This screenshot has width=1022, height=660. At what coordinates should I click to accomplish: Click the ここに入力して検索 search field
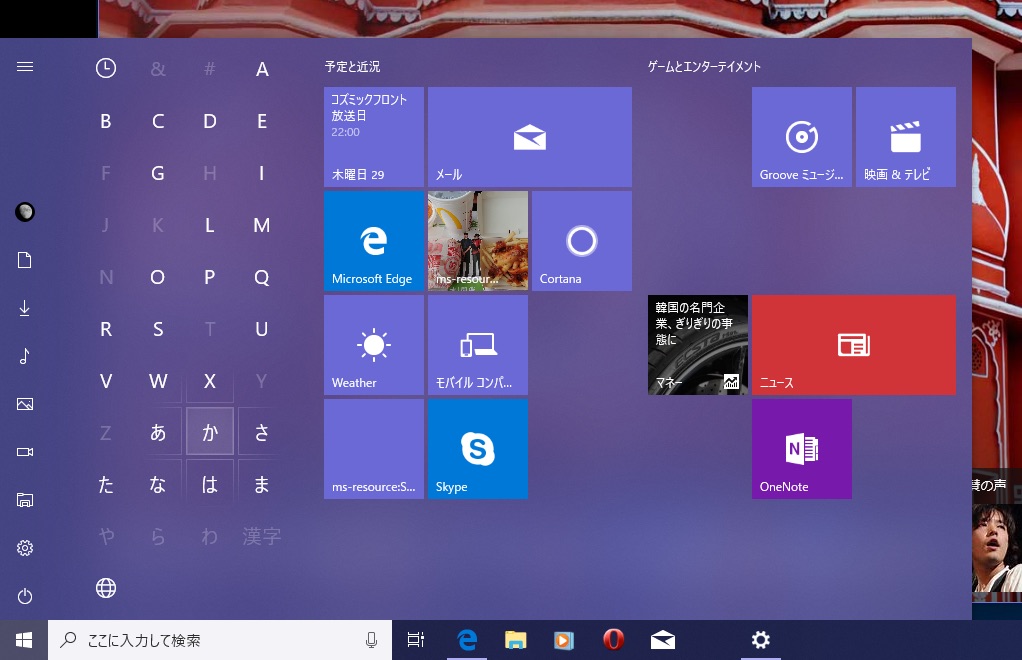(220, 640)
